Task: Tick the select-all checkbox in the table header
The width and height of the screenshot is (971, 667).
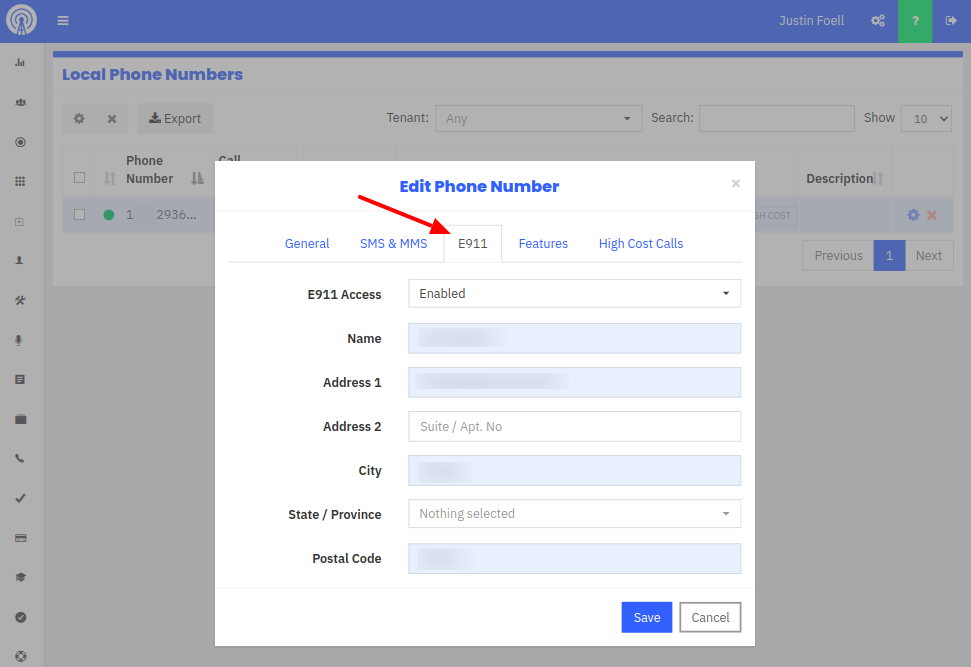Action: pos(79,178)
